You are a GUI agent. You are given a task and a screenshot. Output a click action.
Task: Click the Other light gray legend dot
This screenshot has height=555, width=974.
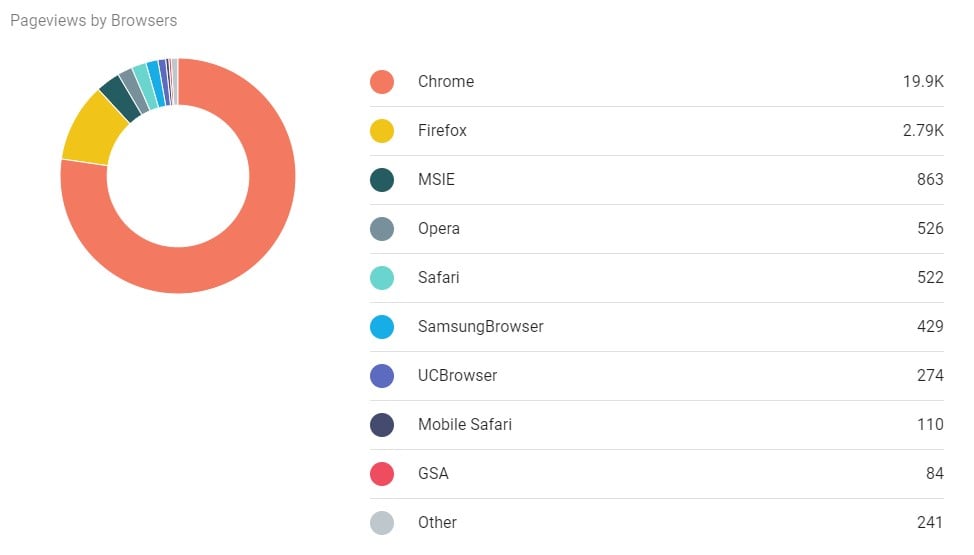[382, 523]
